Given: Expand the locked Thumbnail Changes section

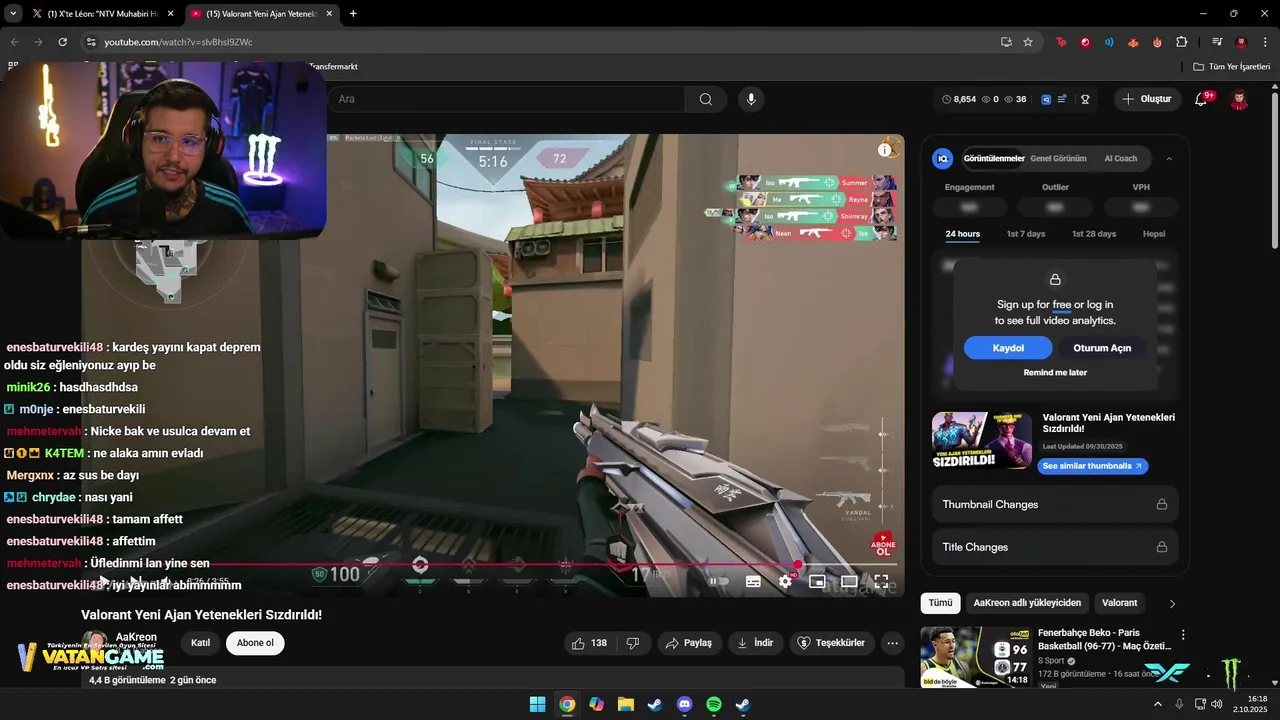Looking at the screenshot, I should [x=1055, y=504].
